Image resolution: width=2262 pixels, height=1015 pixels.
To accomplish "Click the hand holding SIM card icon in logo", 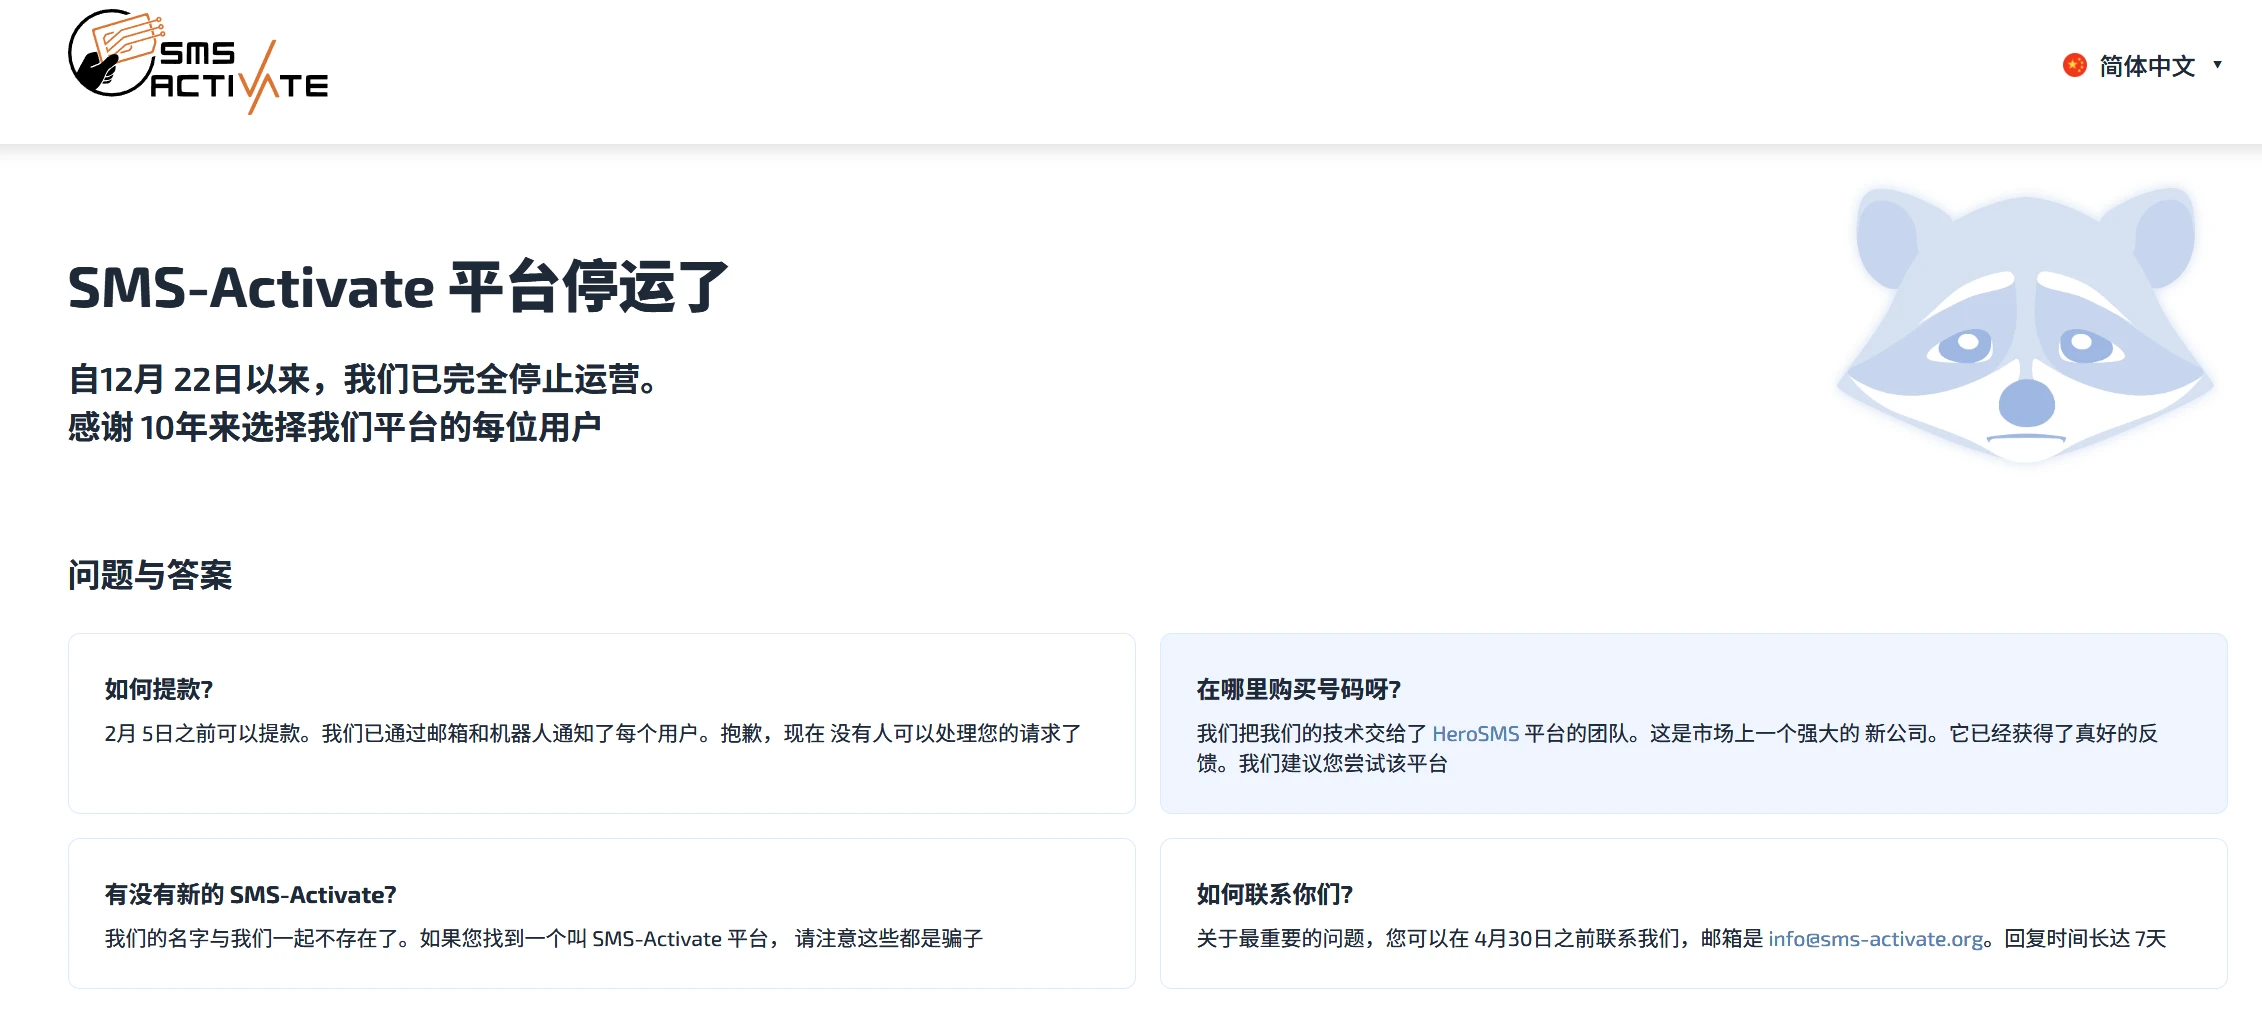I will click(113, 55).
